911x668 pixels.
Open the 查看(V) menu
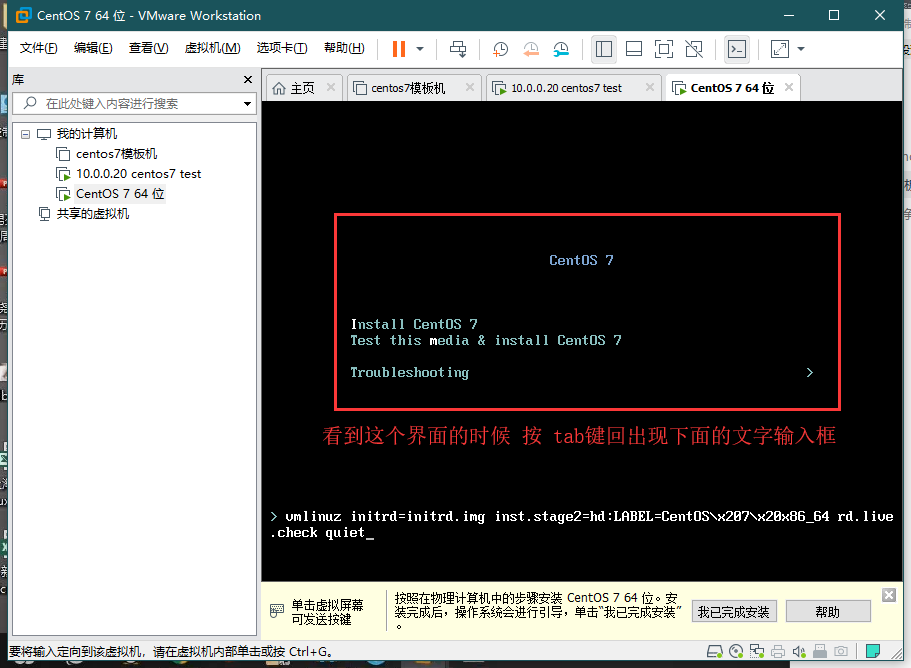click(148, 48)
